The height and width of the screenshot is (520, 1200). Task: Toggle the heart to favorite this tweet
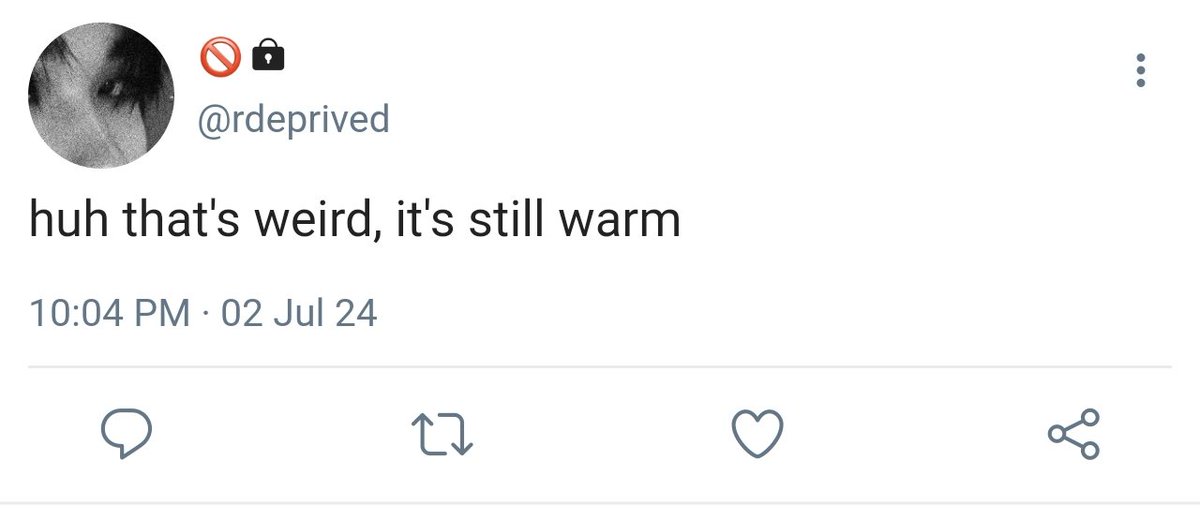tap(757, 434)
